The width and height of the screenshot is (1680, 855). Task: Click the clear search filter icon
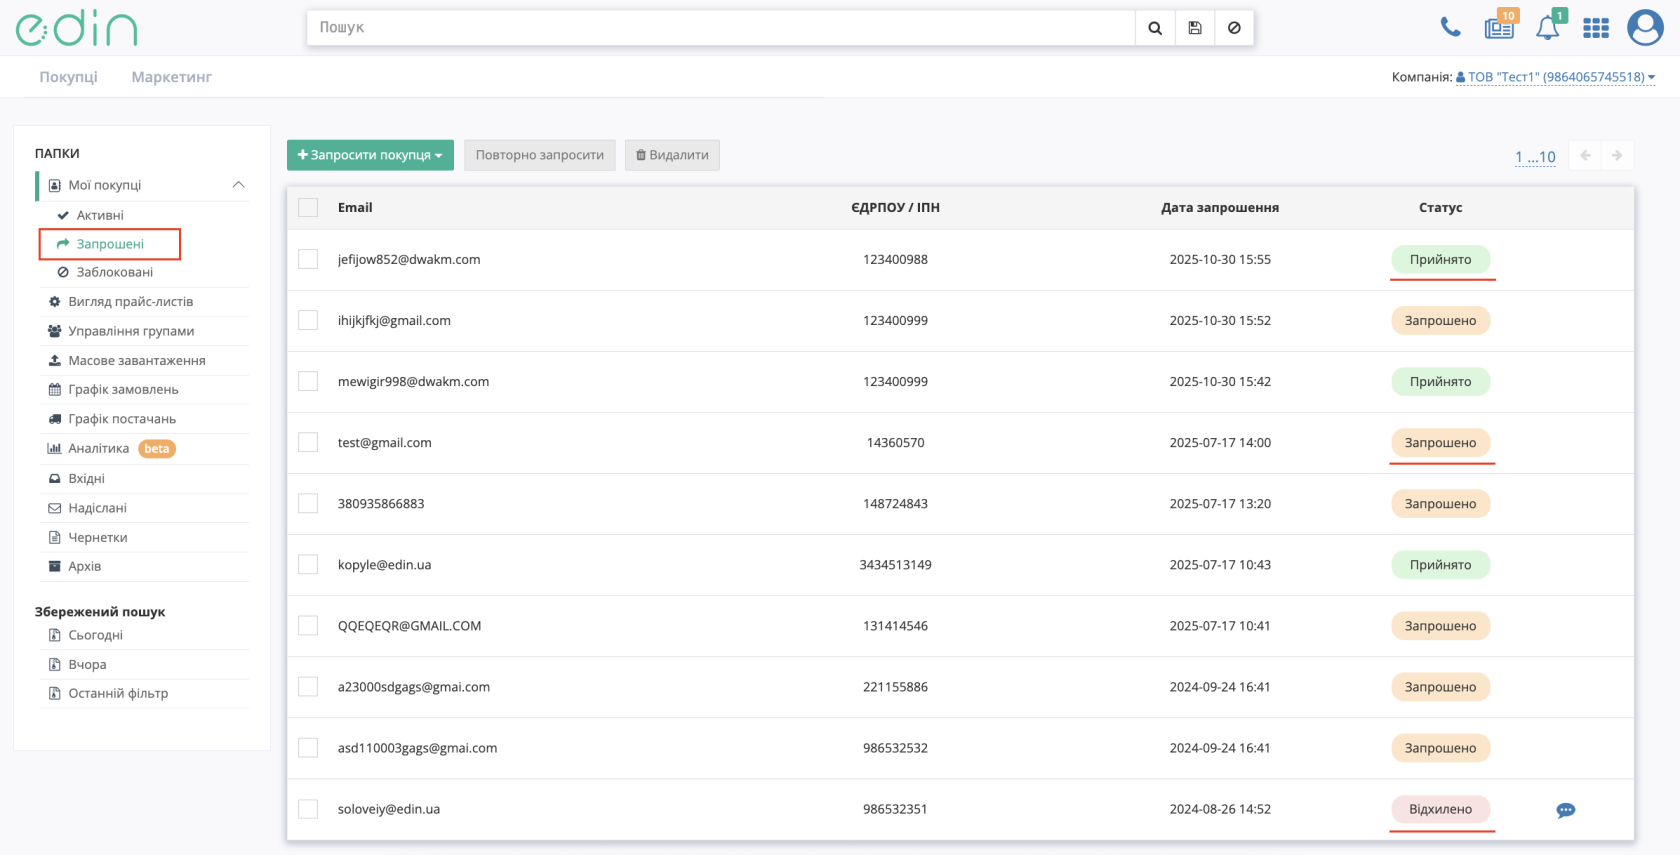(x=1234, y=28)
